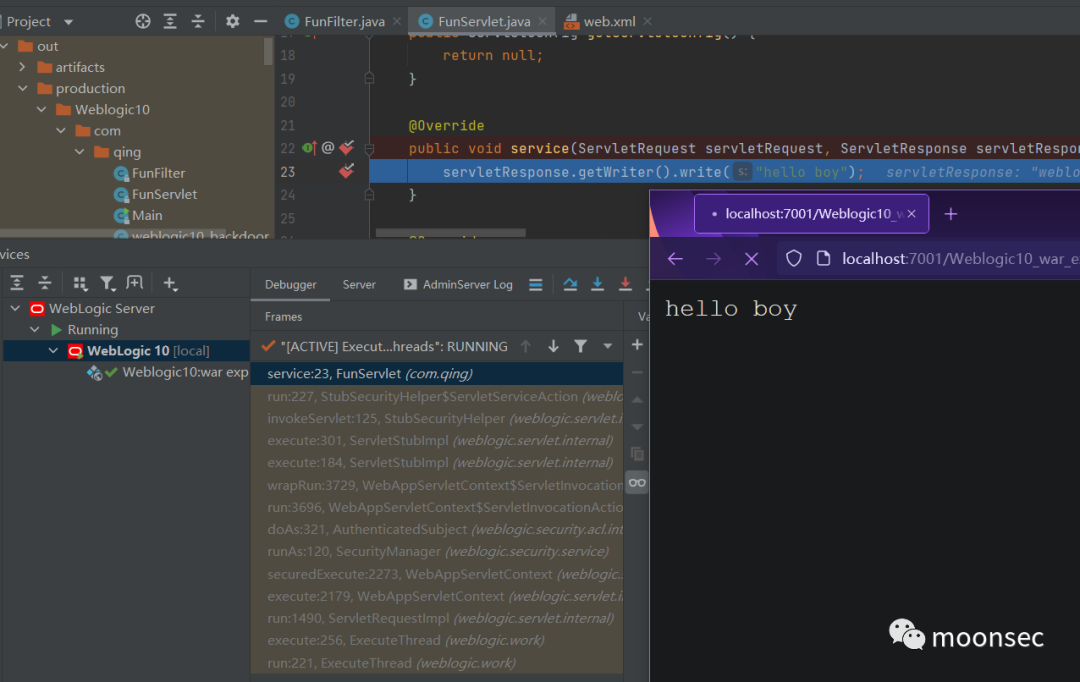Collapse the Weblogic10 folder

41,110
